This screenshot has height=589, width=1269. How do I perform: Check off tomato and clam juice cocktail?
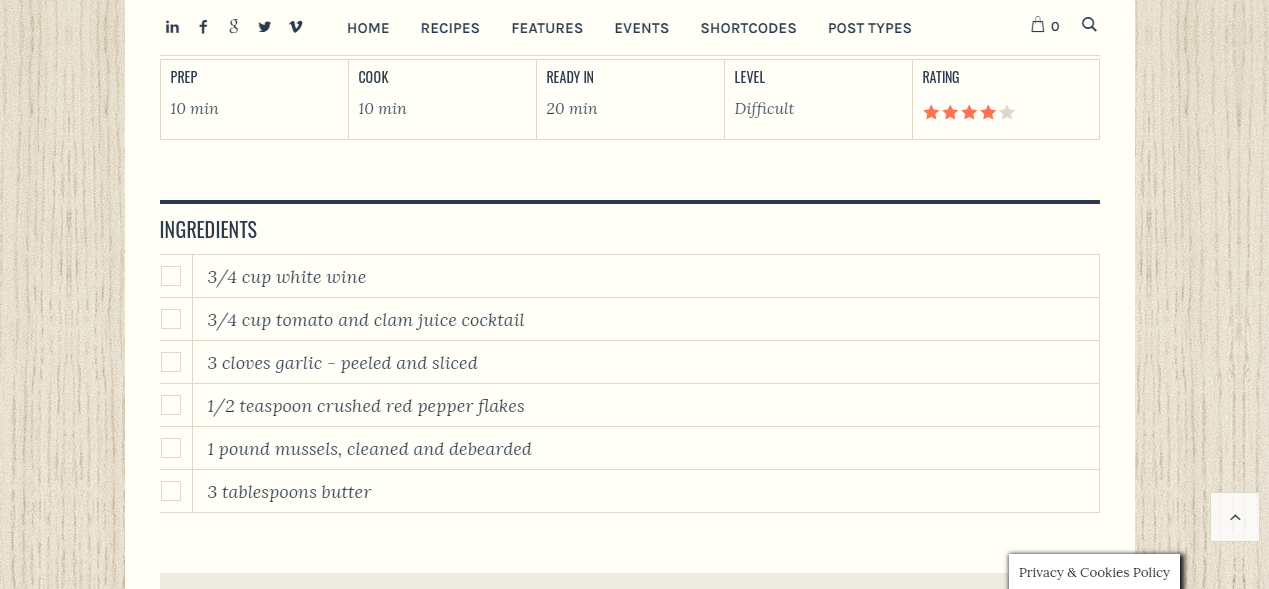[171, 319]
